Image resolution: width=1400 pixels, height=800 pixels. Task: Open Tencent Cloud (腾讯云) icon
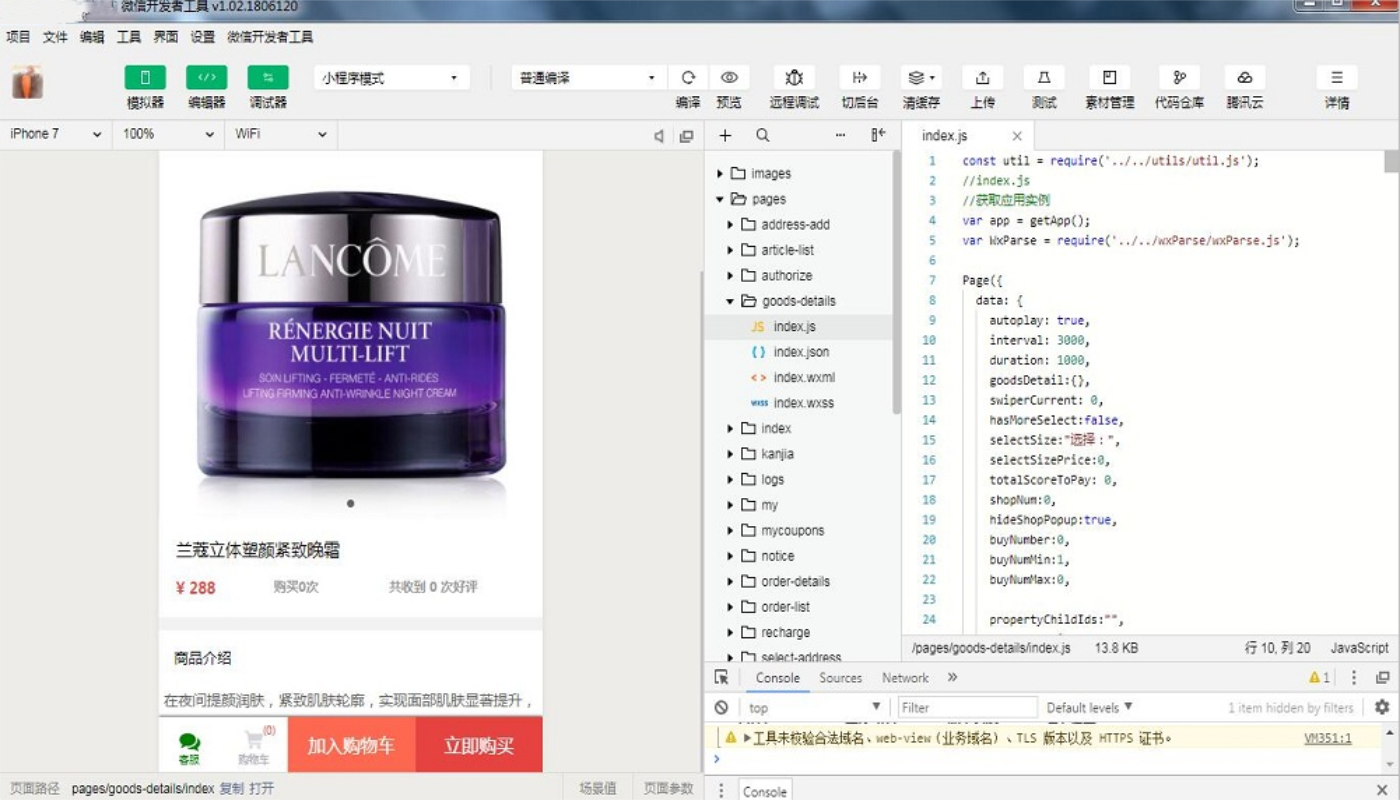click(1245, 78)
